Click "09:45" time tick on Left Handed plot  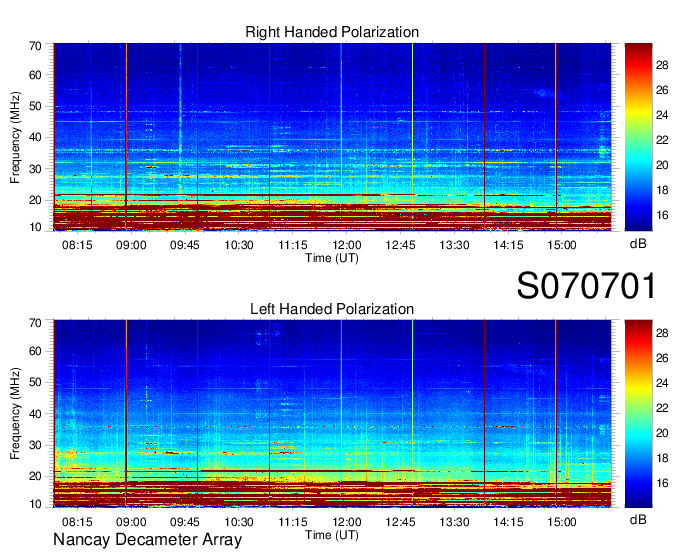coord(185,522)
